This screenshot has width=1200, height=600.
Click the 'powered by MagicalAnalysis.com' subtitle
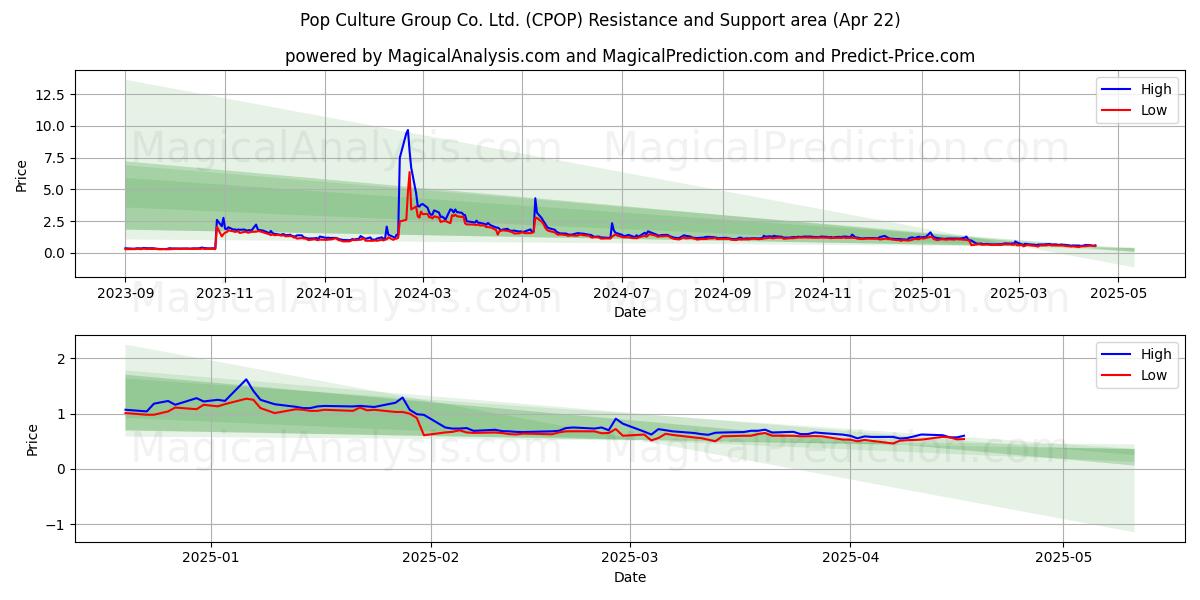tap(630, 56)
